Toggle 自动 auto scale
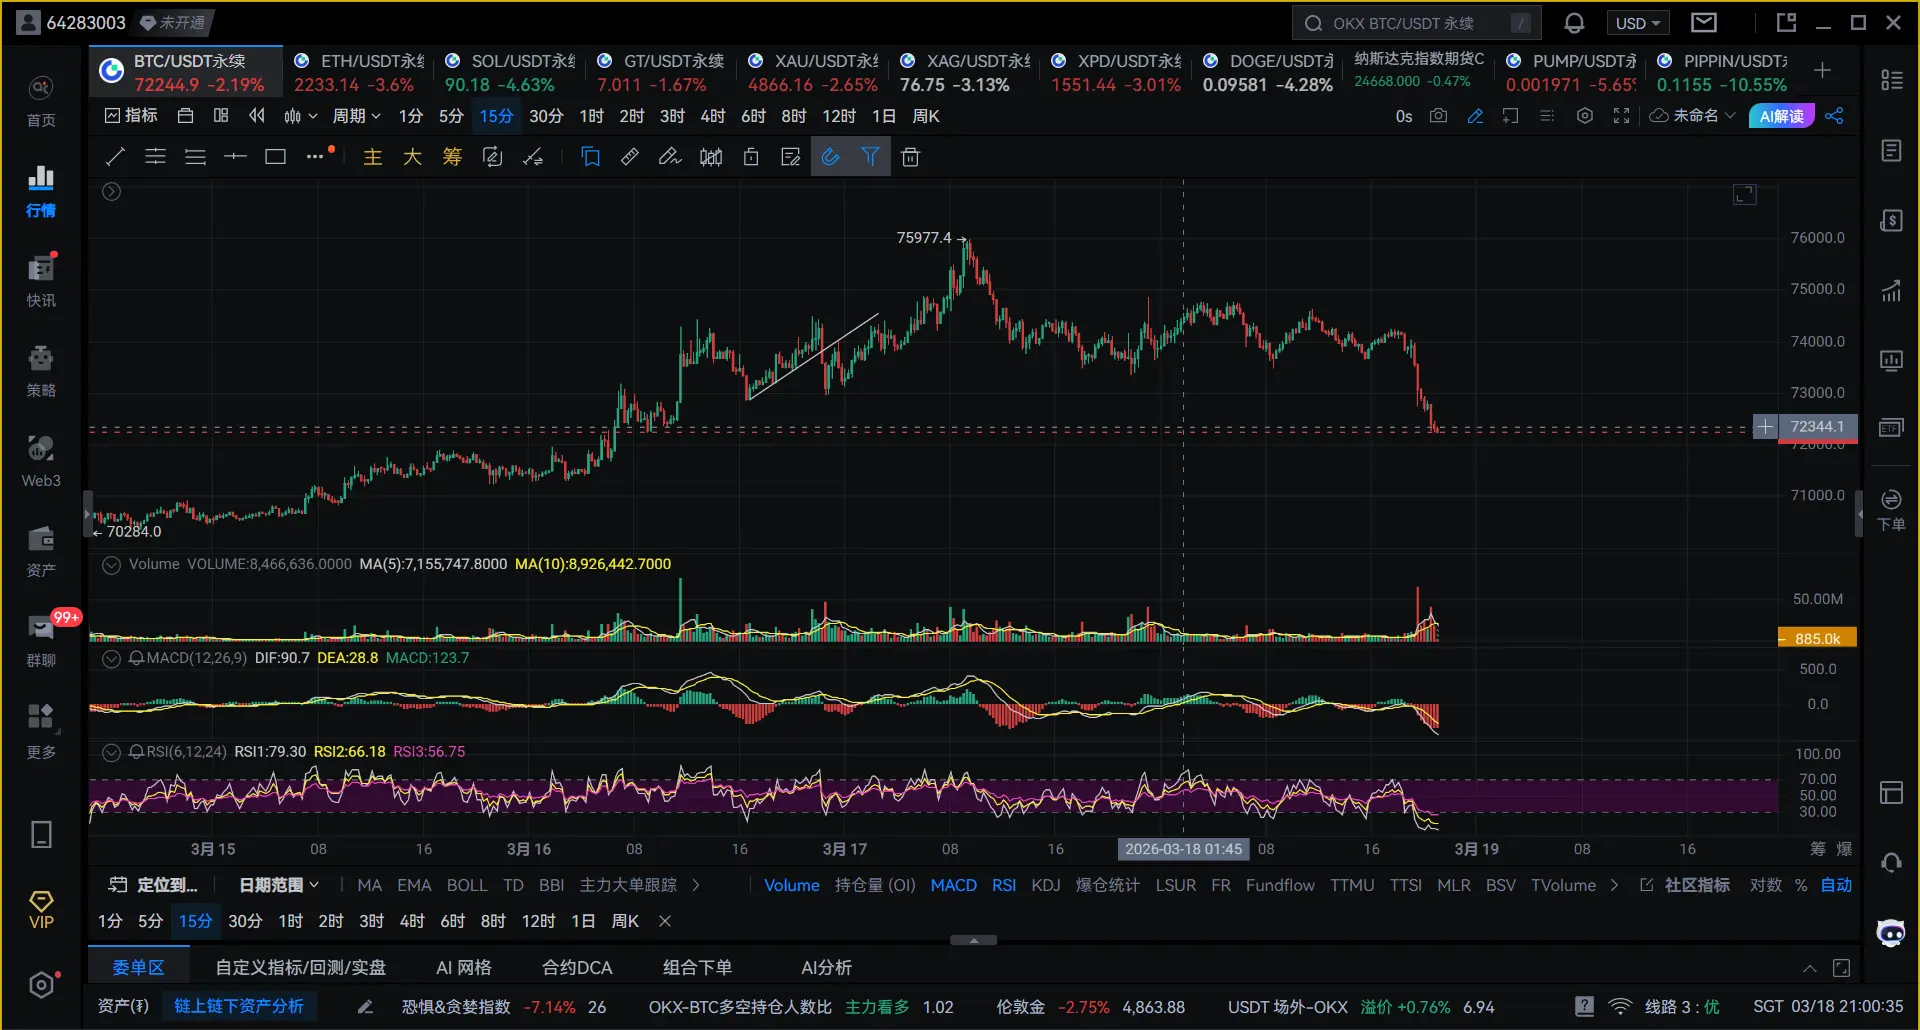The image size is (1920, 1030). [1836, 885]
